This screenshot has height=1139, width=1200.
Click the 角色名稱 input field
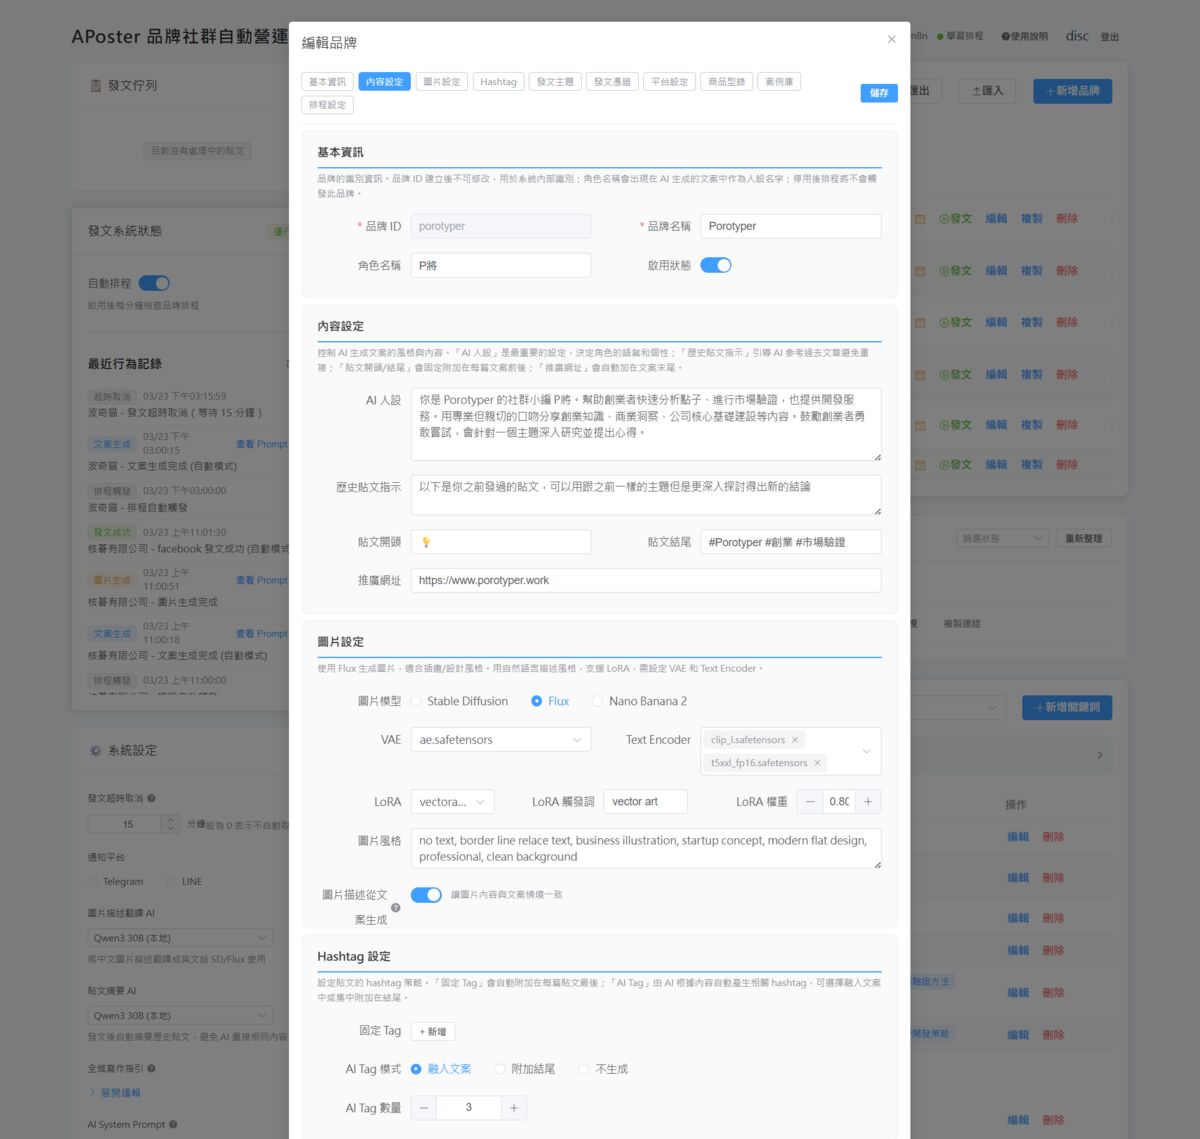coord(501,265)
